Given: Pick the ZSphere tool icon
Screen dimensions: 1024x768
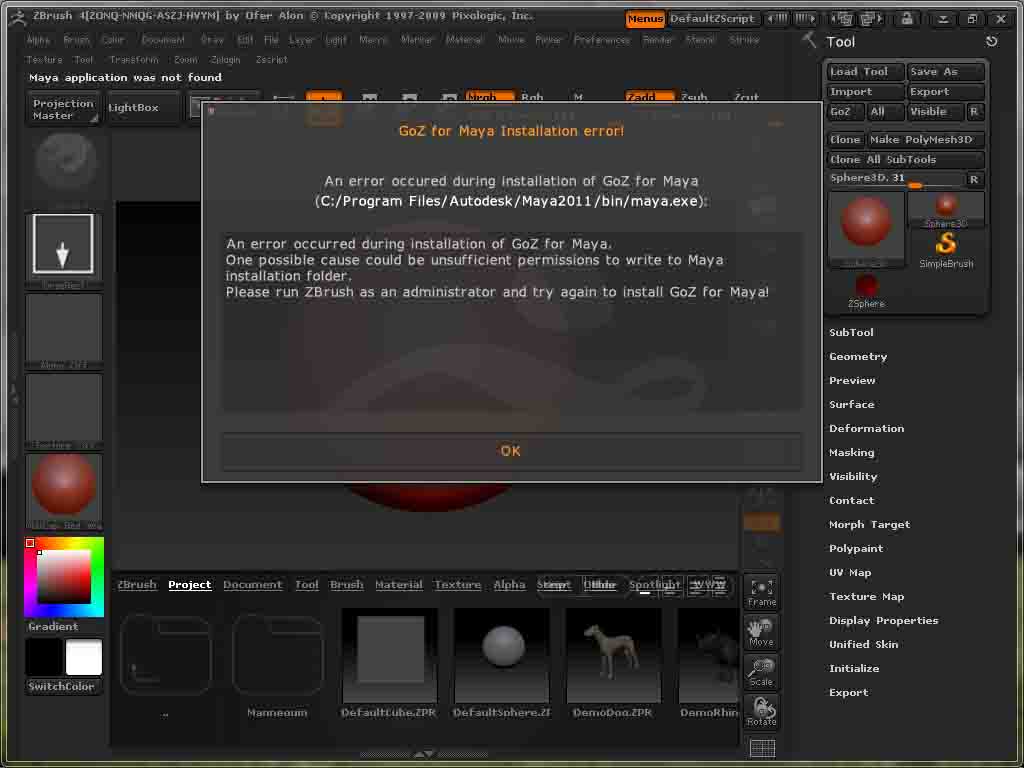Looking at the screenshot, I should [866, 291].
